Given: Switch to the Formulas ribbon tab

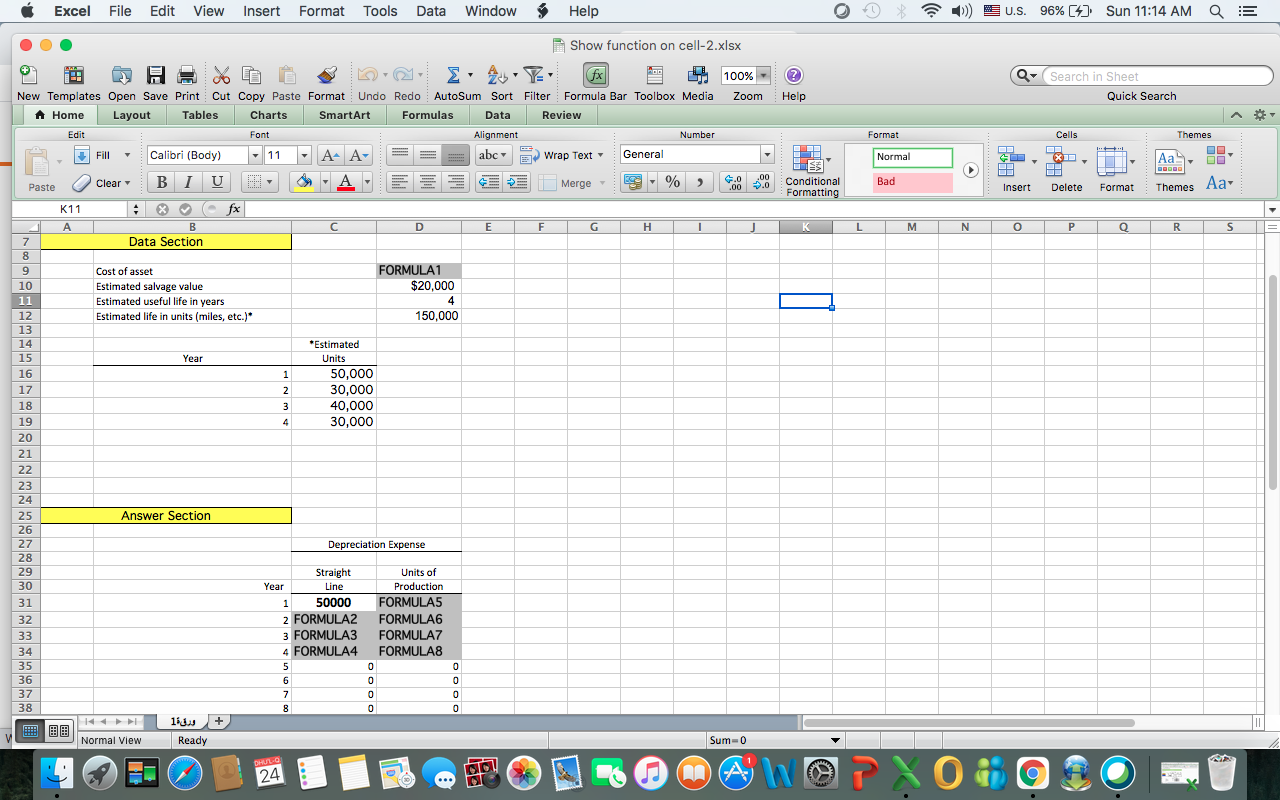Looking at the screenshot, I should click(x=427, y=115).
